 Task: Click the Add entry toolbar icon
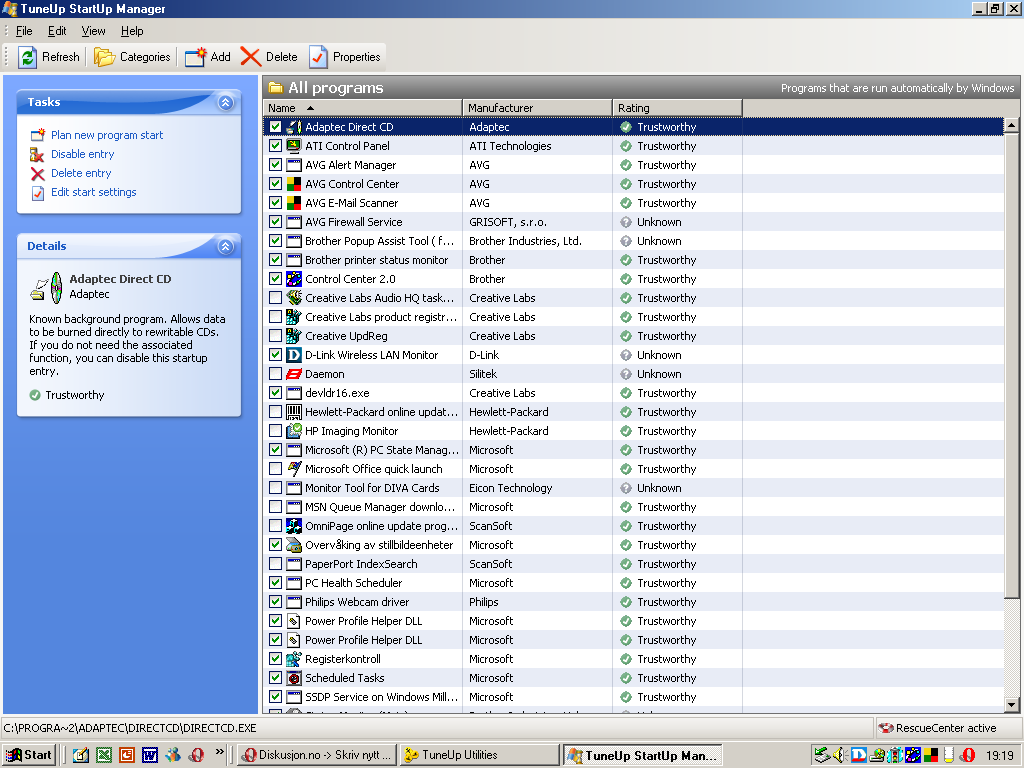(196, 57)
